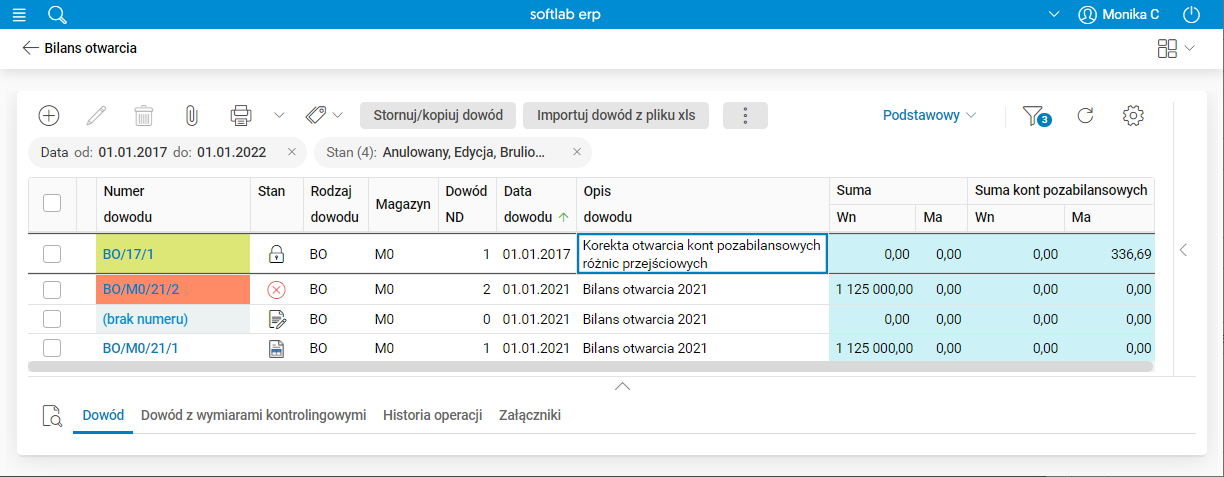Image resolution: width=1224 pixels, height=477 pixels.
Task: Open document link BO/17/1
Action: (127, 254)
